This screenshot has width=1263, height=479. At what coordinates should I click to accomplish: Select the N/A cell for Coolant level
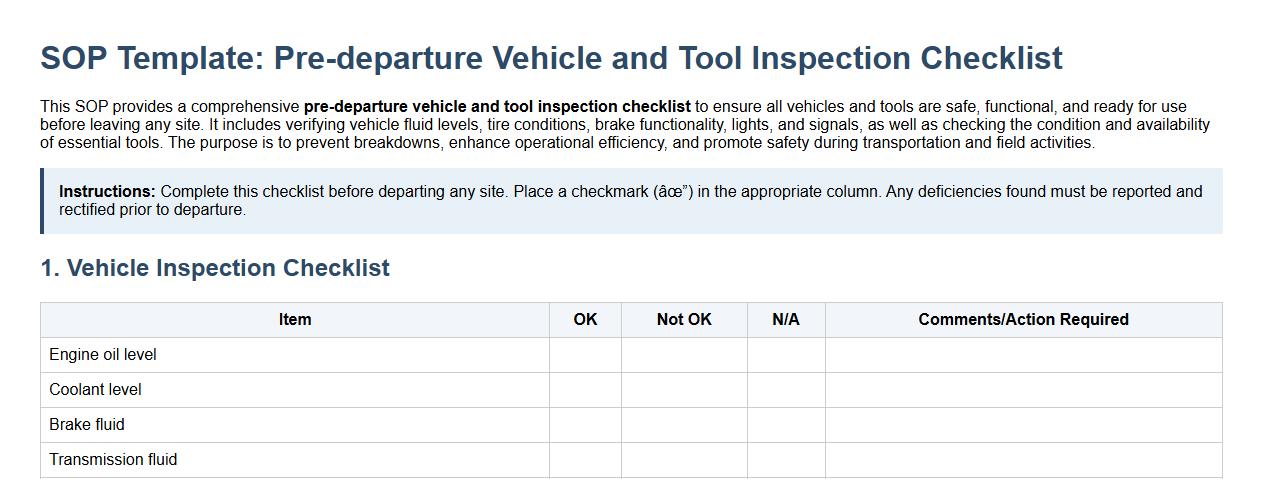786,390
